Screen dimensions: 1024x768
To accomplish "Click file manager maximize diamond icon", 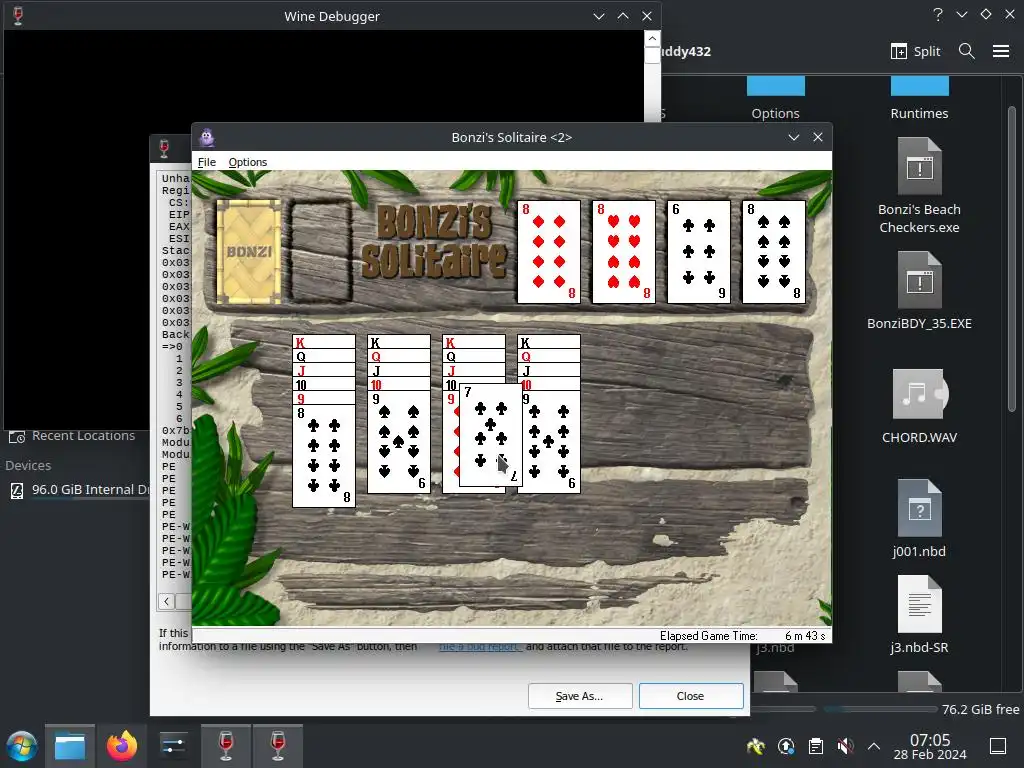I will 986,14.
